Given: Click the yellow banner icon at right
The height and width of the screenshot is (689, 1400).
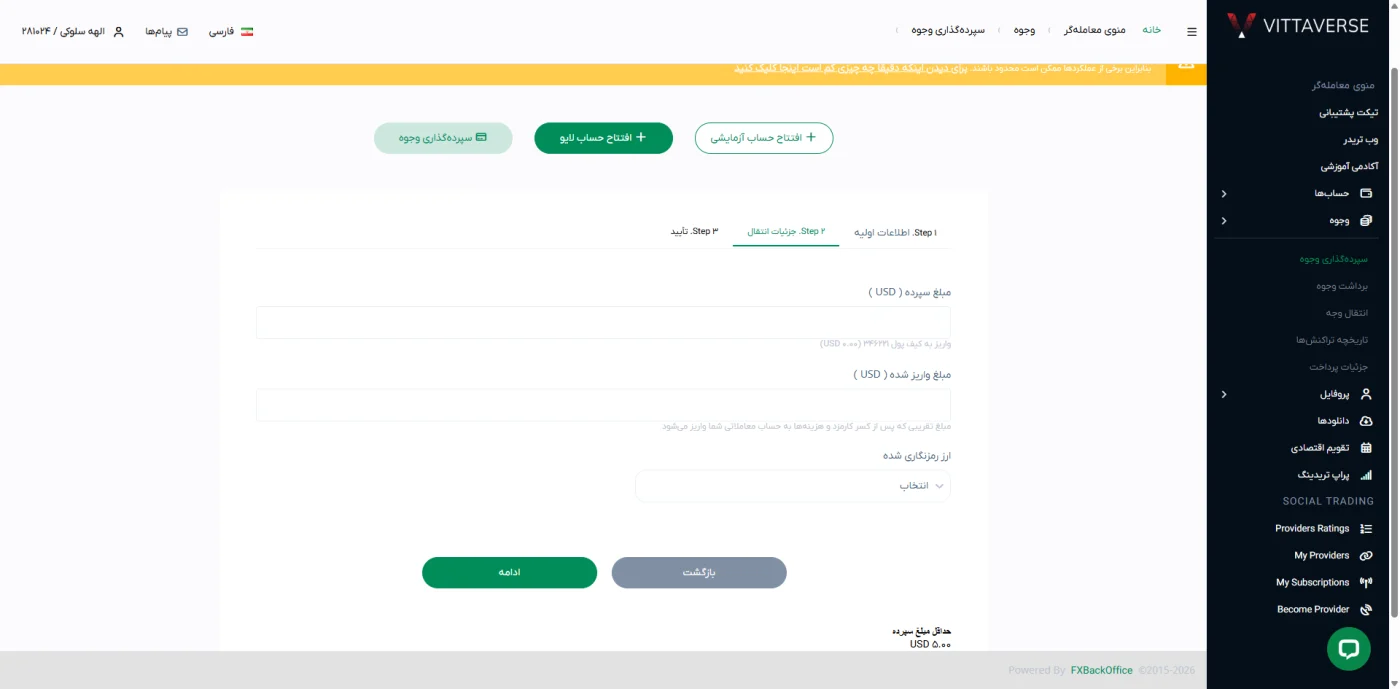Looking at the screenshot, I should pyautogui.click(x=1186, y=68).
